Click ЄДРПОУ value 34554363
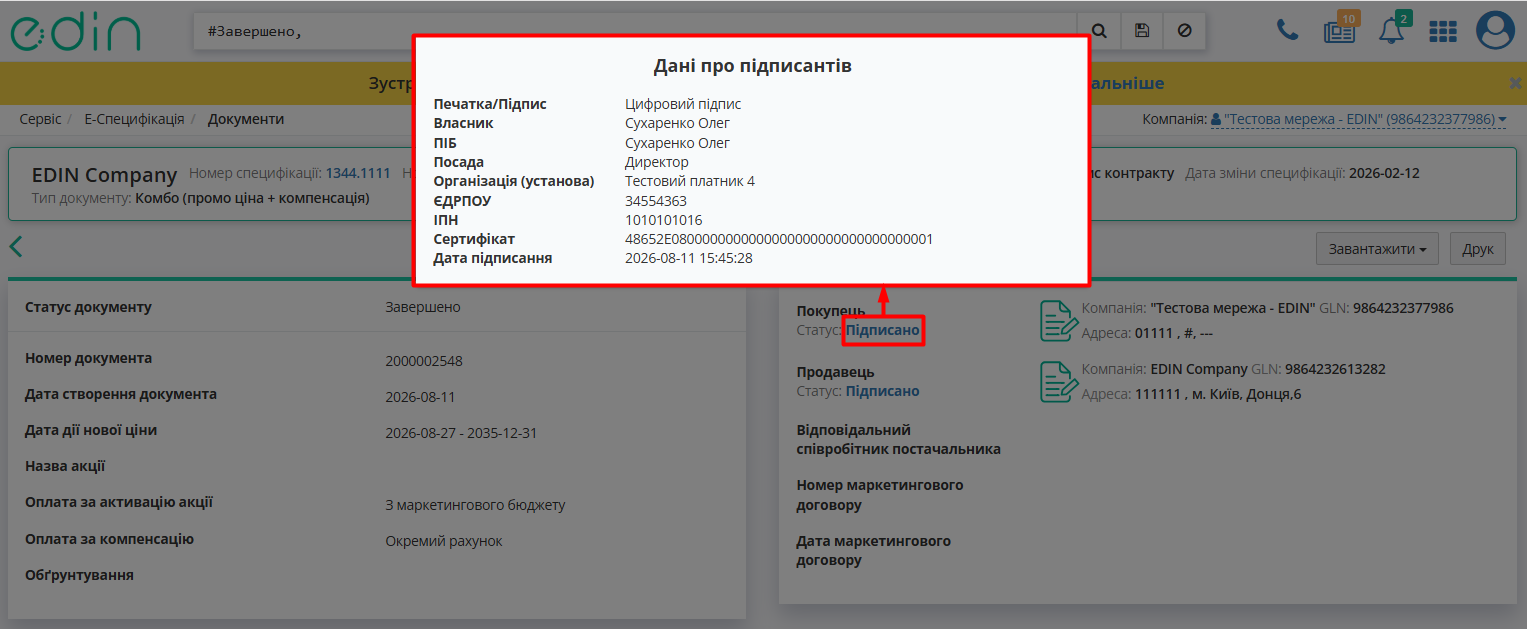This screenshot has width=1527, height=629. [x=656, y=201]
